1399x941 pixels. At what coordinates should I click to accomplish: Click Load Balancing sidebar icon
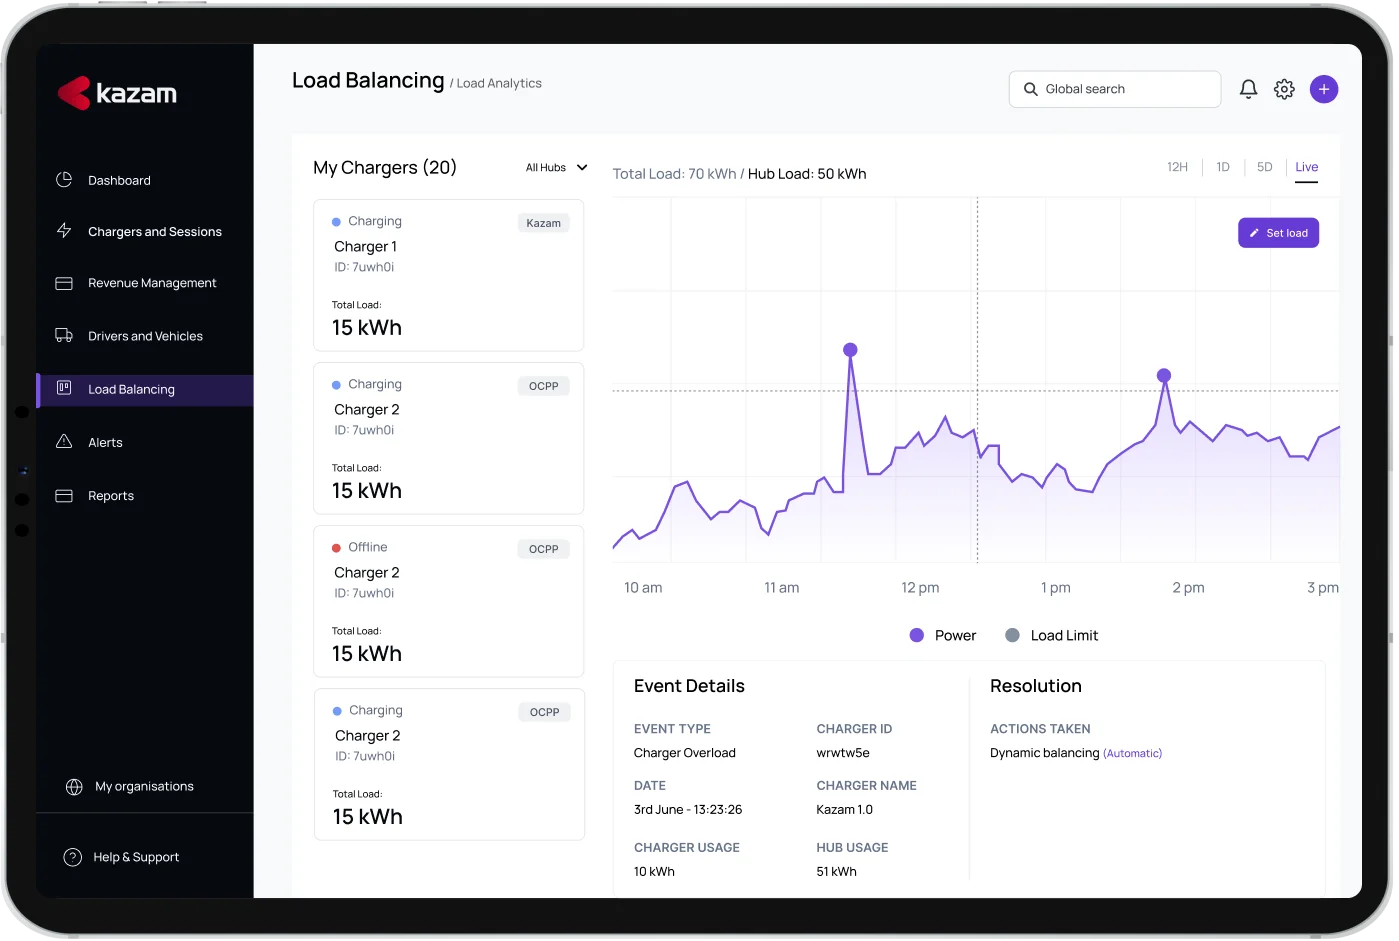point(64,388)
